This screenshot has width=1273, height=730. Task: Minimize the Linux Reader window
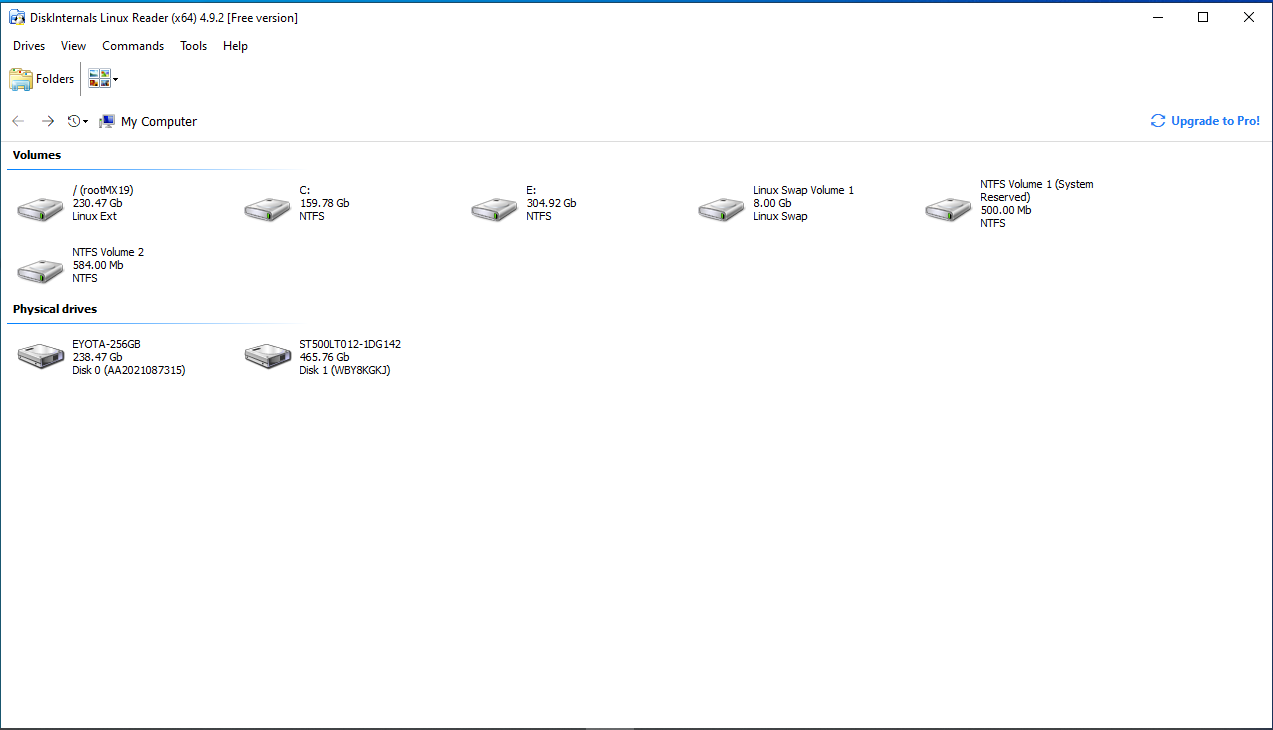pyautogui.click(x=1158, y=17)
